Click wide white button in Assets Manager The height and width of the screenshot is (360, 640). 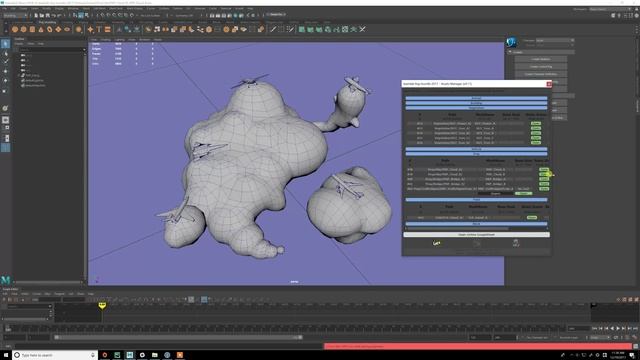[x=476, y=235]
